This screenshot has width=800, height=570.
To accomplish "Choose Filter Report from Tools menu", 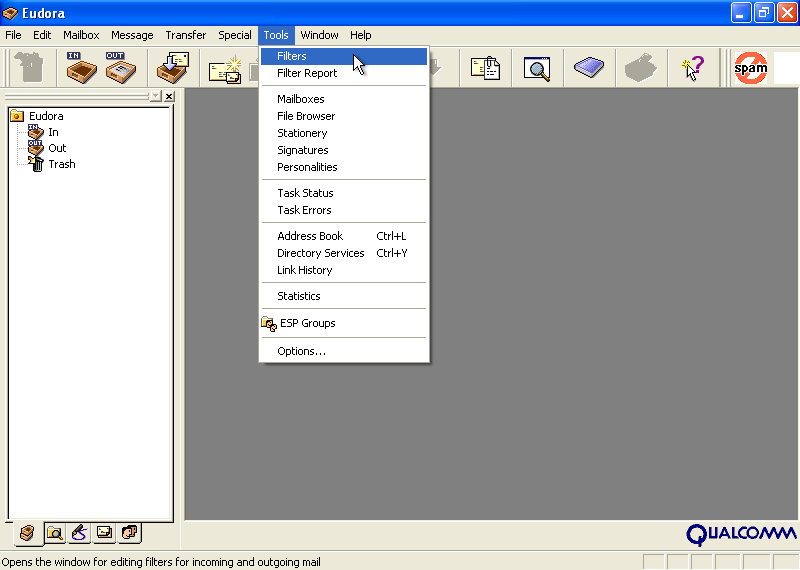I will (x=344, y=73).
